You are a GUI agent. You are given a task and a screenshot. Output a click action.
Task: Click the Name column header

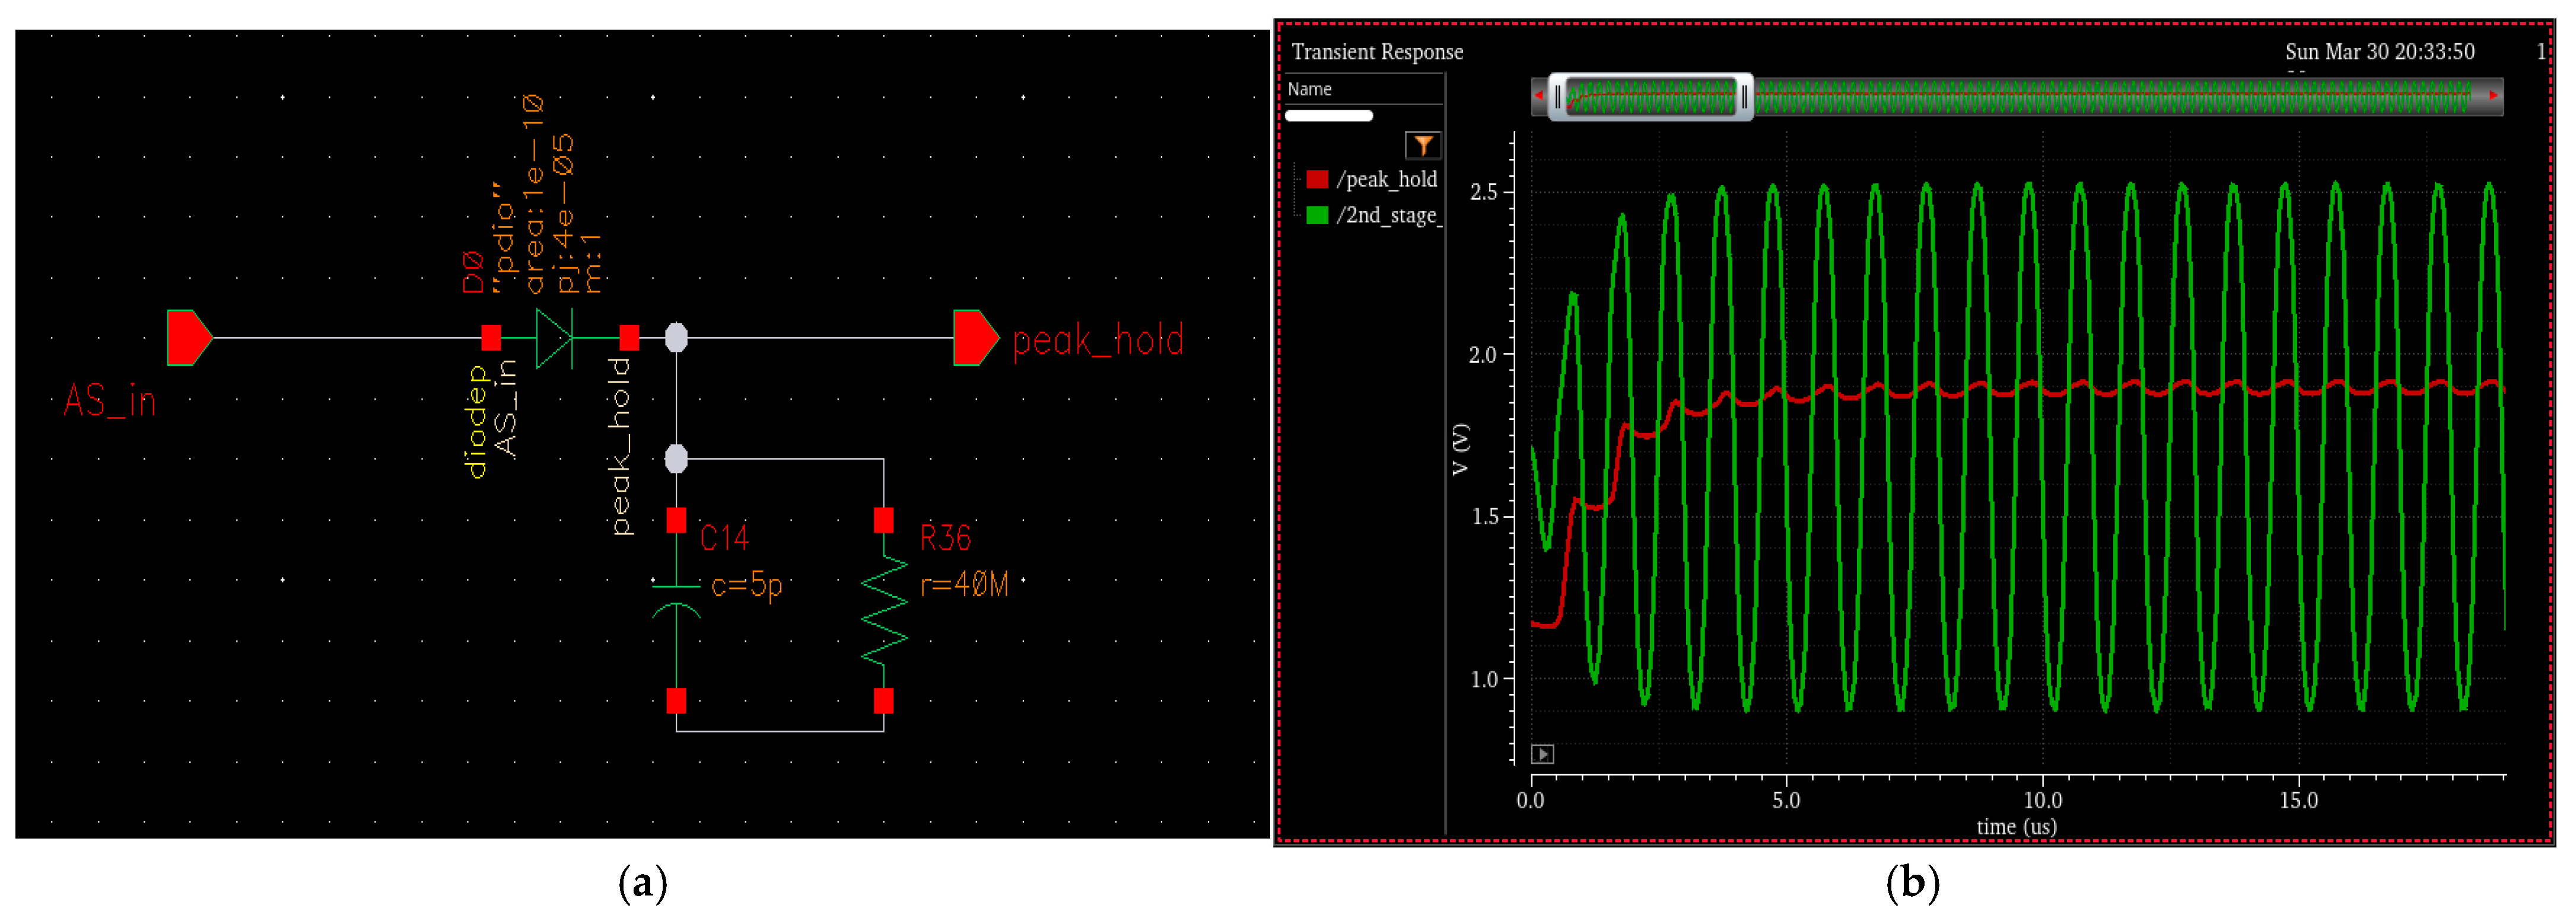(x=1310, y=89)
